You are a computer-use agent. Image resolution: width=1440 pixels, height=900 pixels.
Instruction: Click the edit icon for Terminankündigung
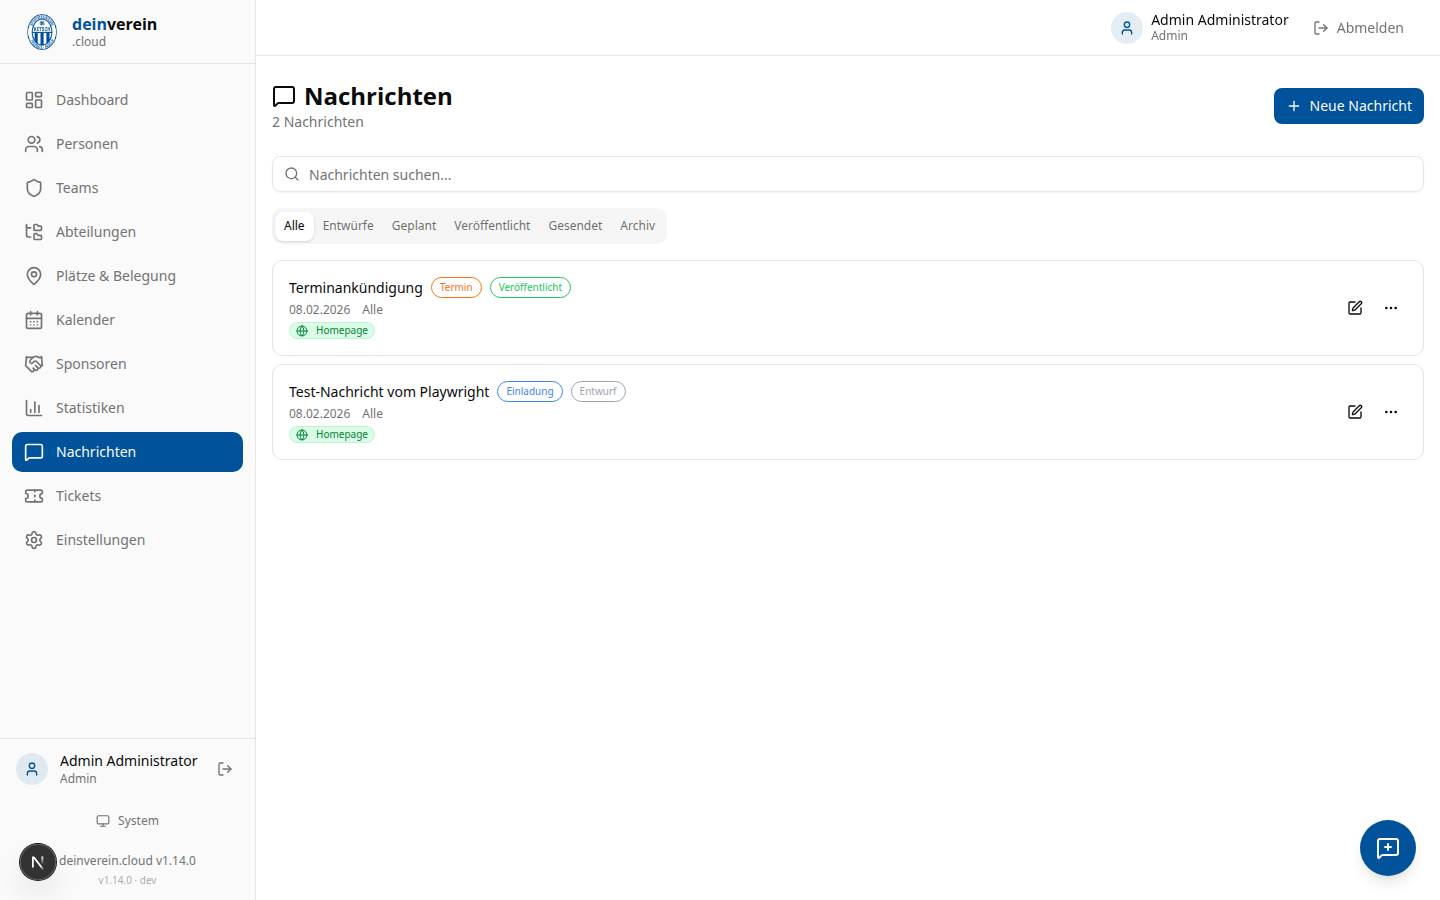tap(1355, 308)
